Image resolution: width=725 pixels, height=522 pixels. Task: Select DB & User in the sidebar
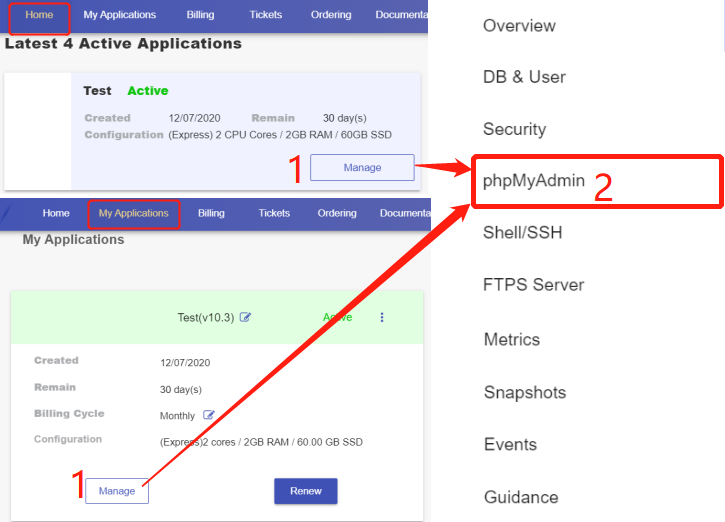click(524, 77)
